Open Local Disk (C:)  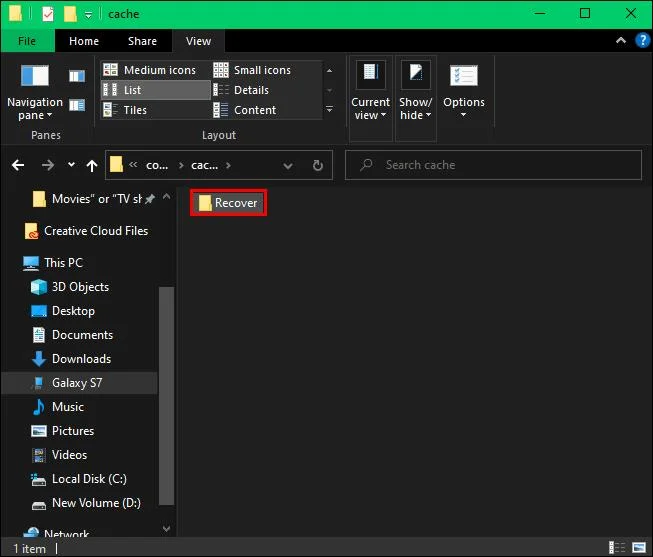pos(79,479)
